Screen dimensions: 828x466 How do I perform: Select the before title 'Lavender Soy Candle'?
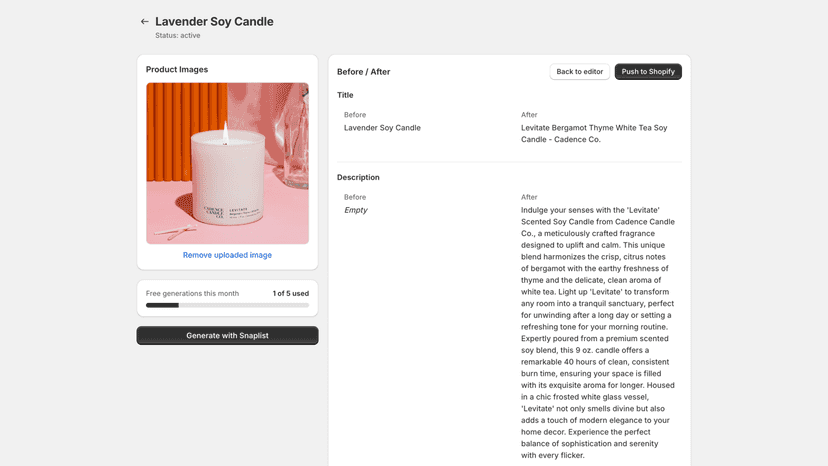tap(382, 128)
